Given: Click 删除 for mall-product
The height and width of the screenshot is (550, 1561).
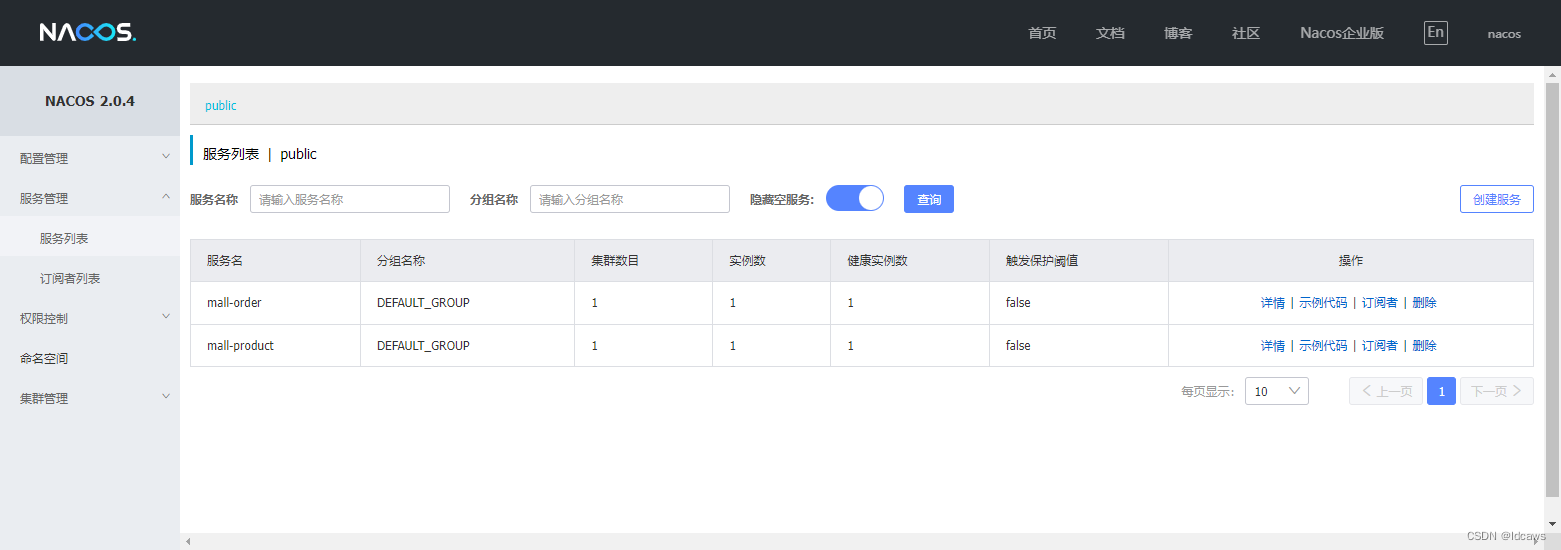Looking at the screenshot, I should pyautogui.click(x=1424, y=346).
